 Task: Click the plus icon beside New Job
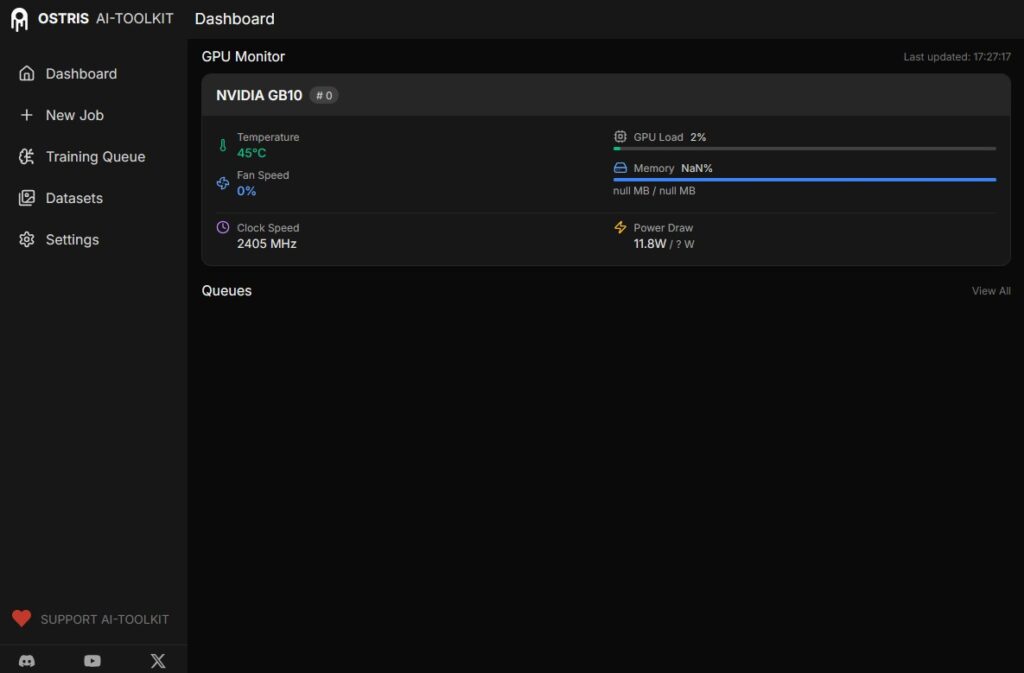click(27, 115)
